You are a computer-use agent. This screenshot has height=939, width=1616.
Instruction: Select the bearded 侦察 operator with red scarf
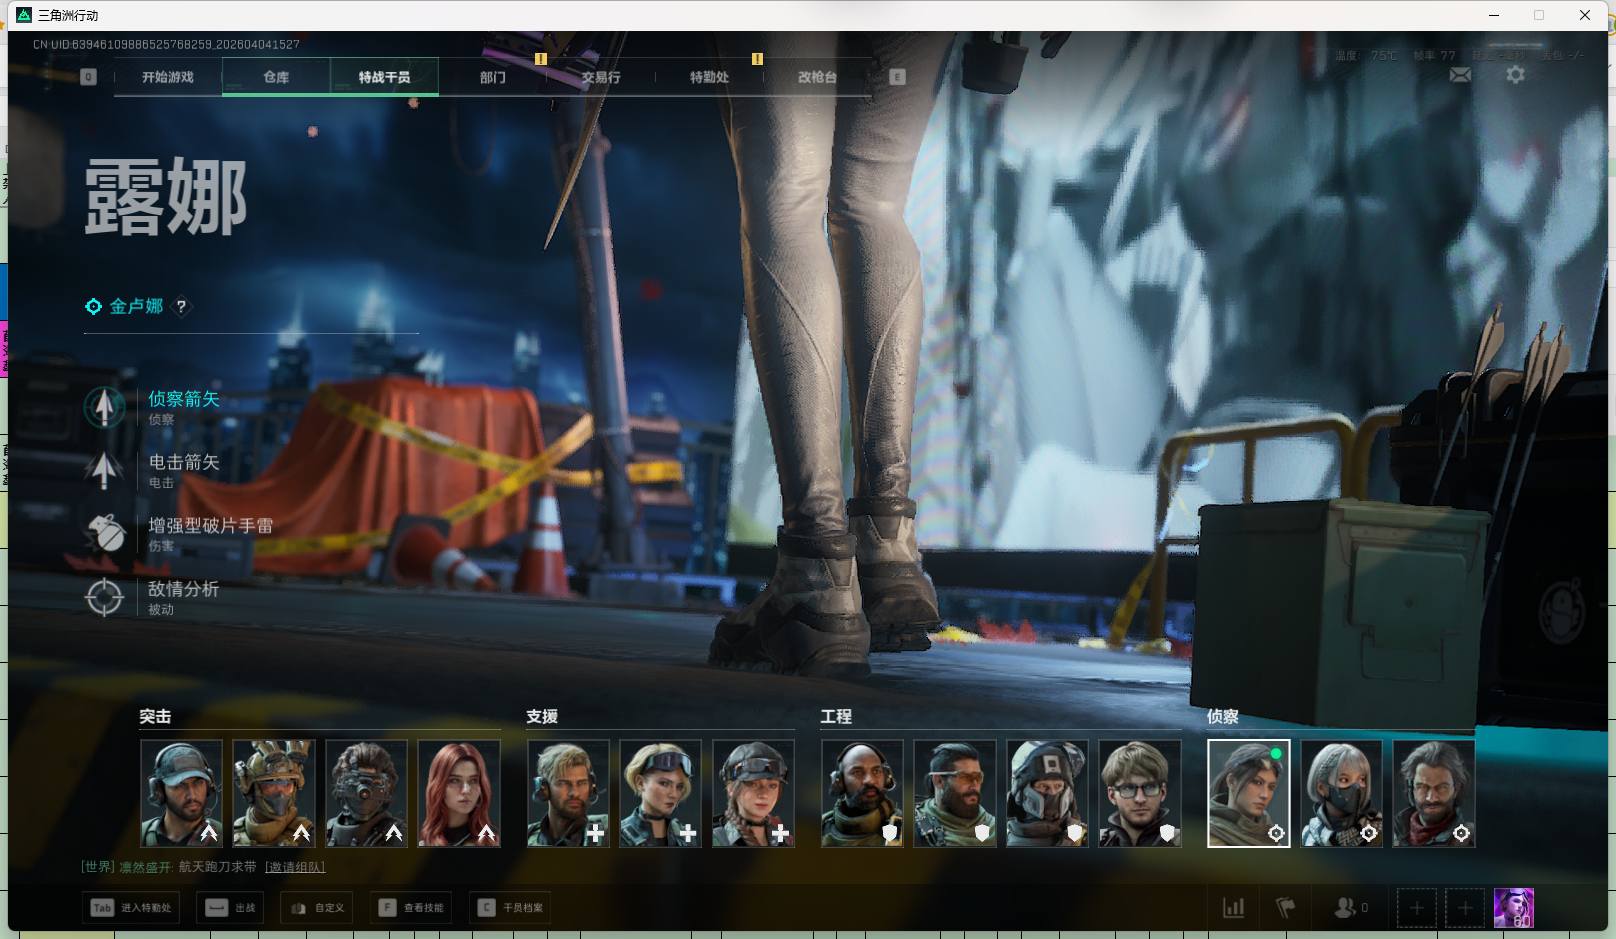pos(1434,793)
